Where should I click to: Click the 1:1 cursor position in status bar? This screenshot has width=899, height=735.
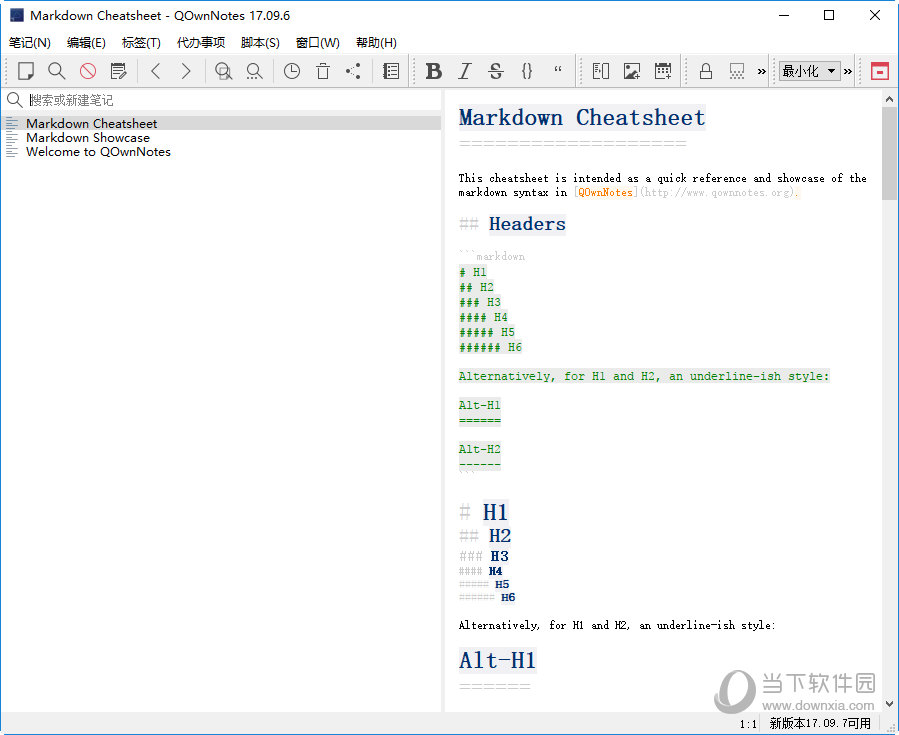(x=748, y=724)
